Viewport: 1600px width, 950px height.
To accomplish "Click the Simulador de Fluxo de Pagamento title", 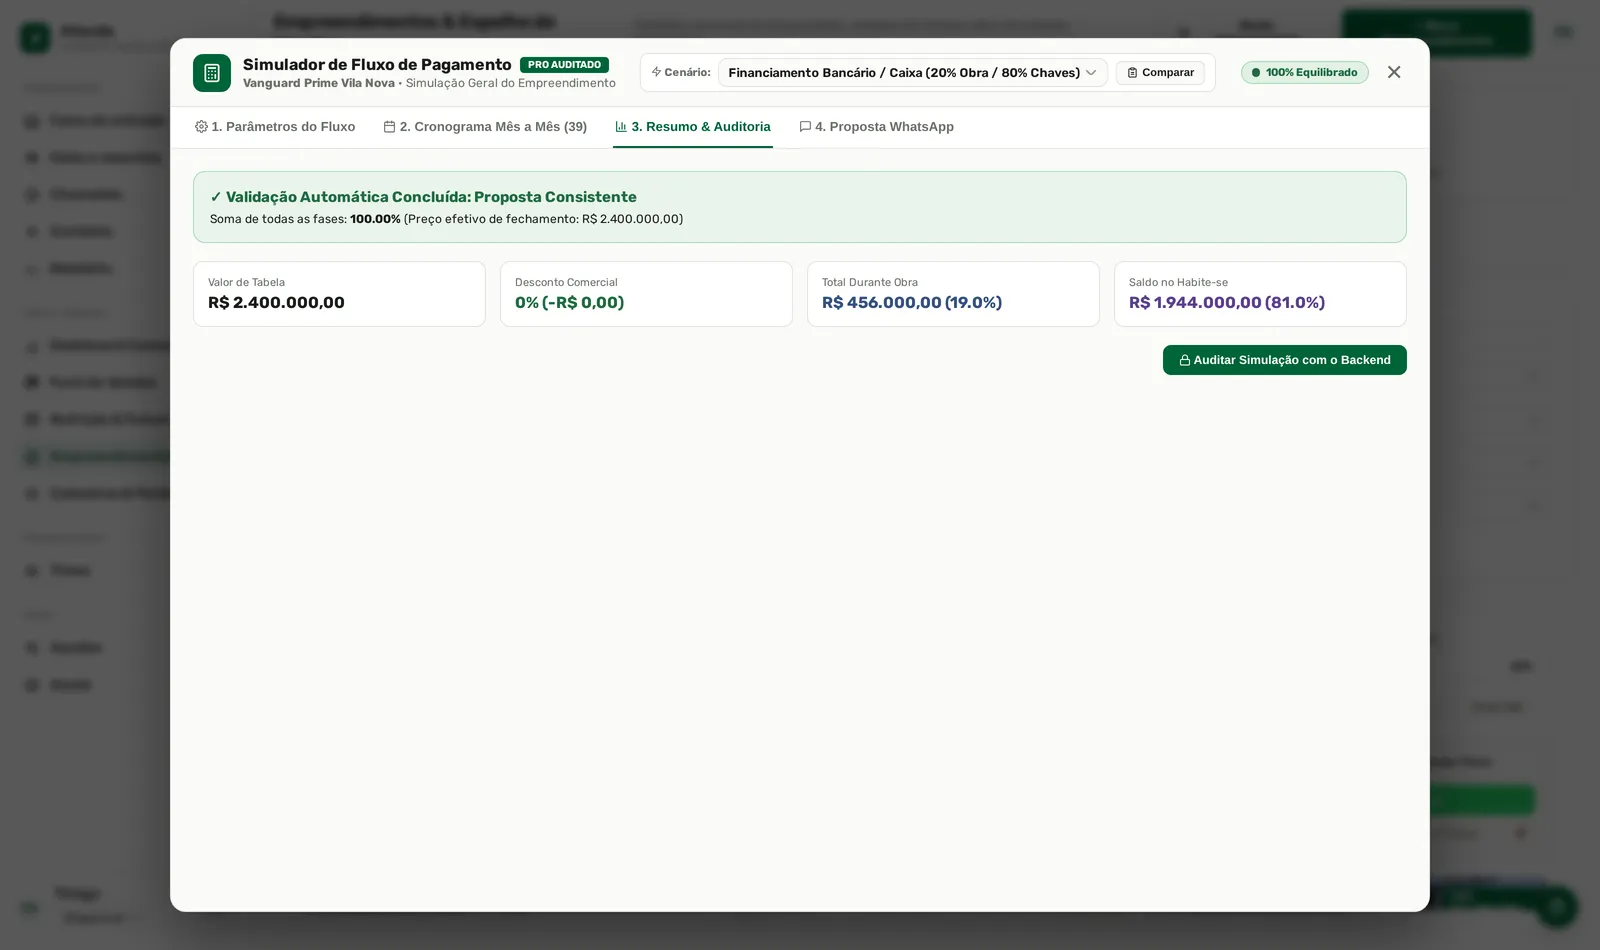I will [377, 65].
